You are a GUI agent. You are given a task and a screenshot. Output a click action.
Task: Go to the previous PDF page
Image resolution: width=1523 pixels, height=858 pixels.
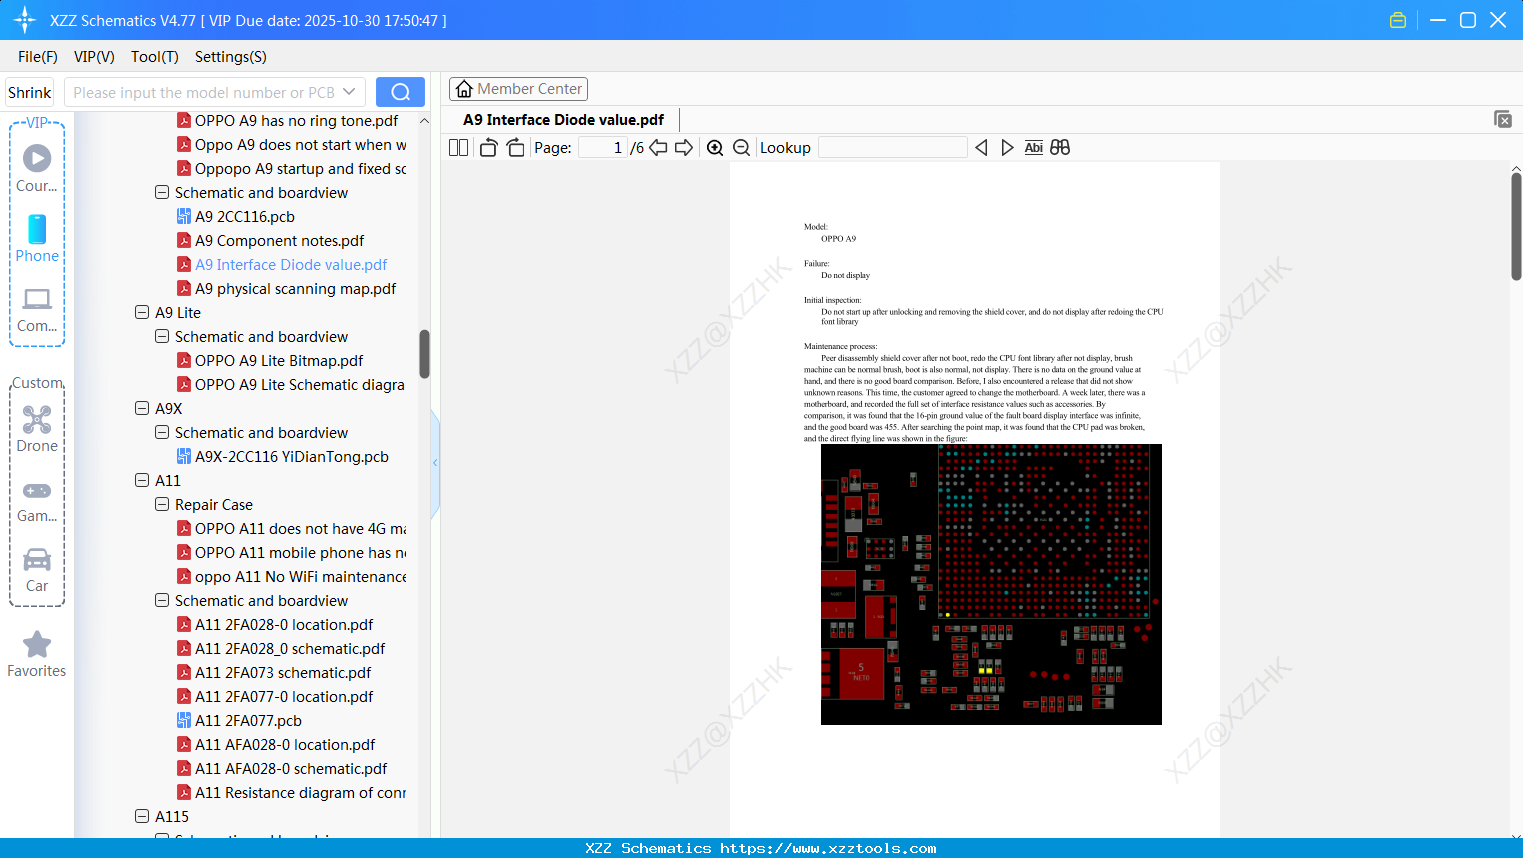(658, 148)
